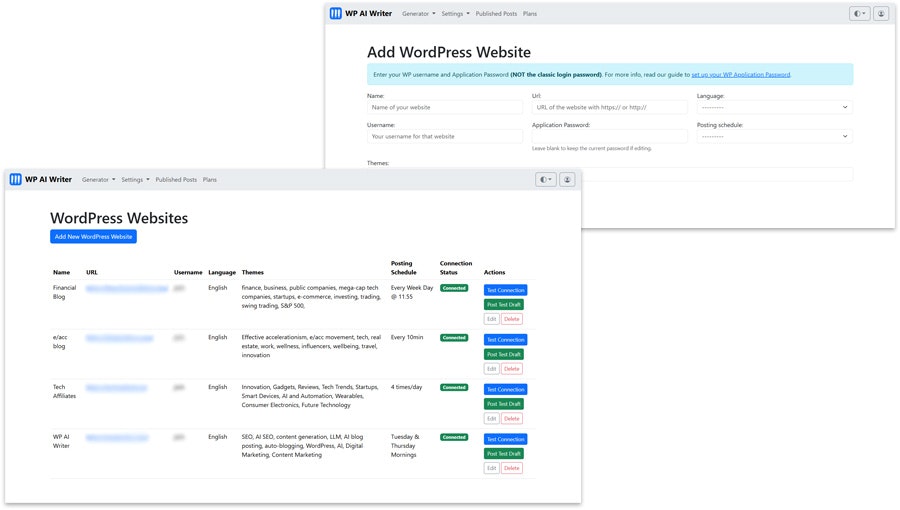The image size is (900, 510).
Task: Click the 'WordPress Websites' page heading
Action: (x=119, y=218)
